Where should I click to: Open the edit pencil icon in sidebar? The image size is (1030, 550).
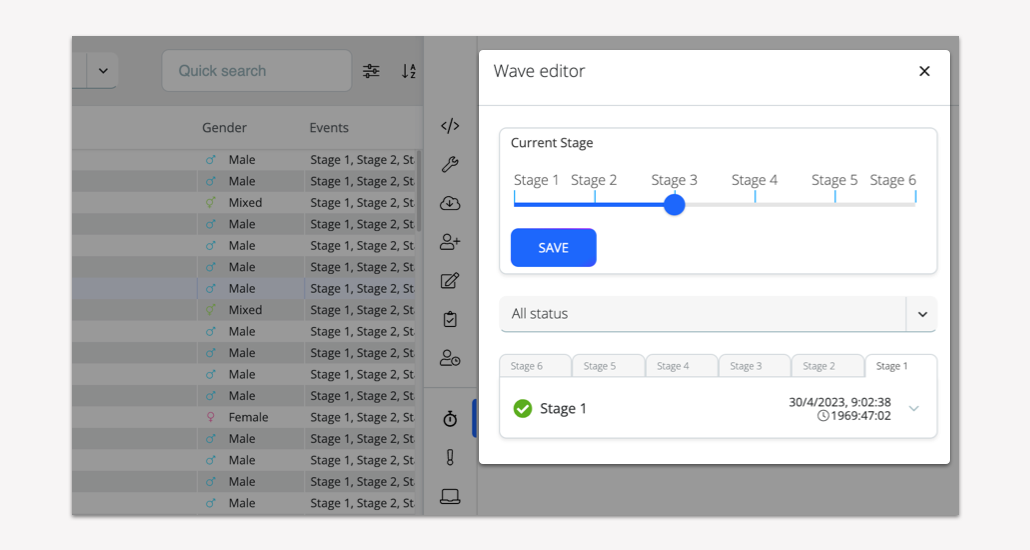click(450, 281)
